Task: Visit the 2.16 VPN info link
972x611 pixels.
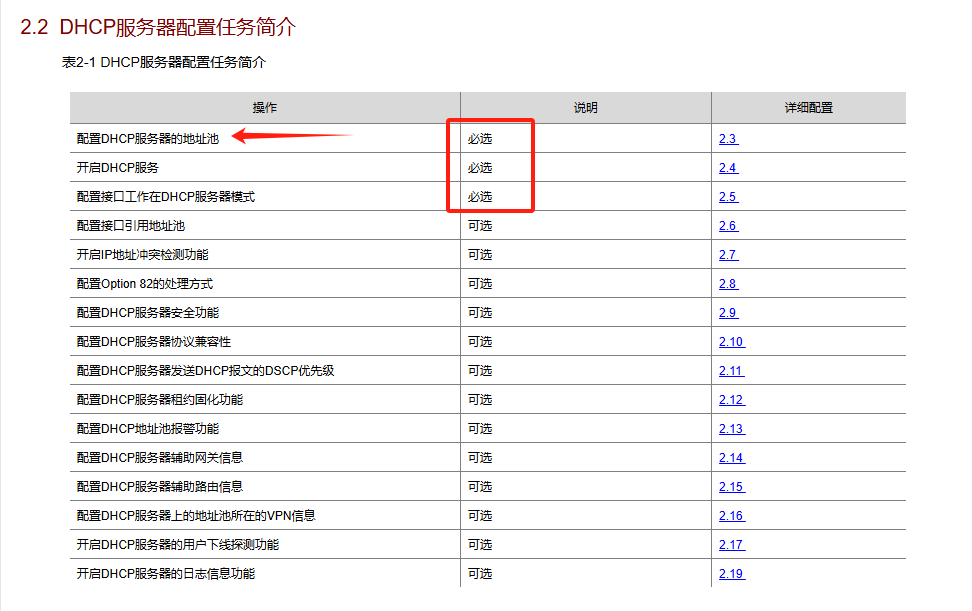Action: [x=731, y=516]
